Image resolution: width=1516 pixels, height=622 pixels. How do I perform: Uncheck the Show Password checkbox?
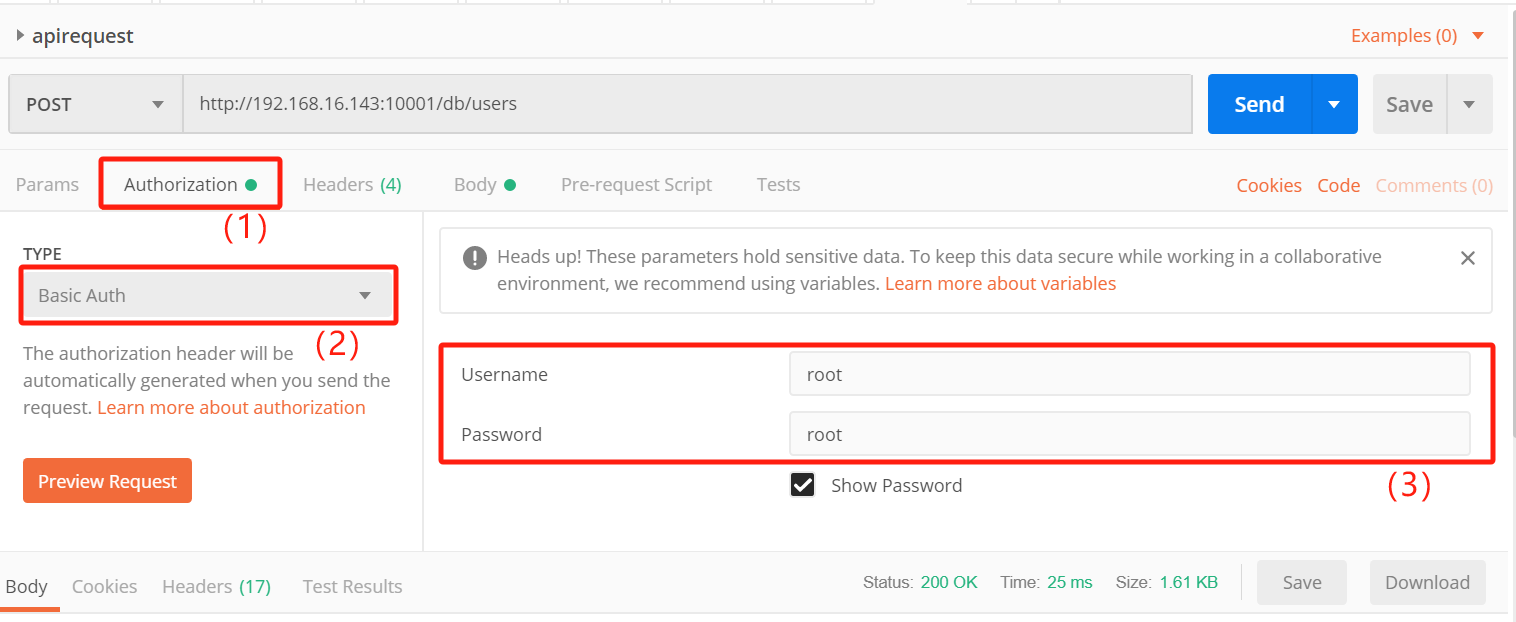[x=802, y=485]
